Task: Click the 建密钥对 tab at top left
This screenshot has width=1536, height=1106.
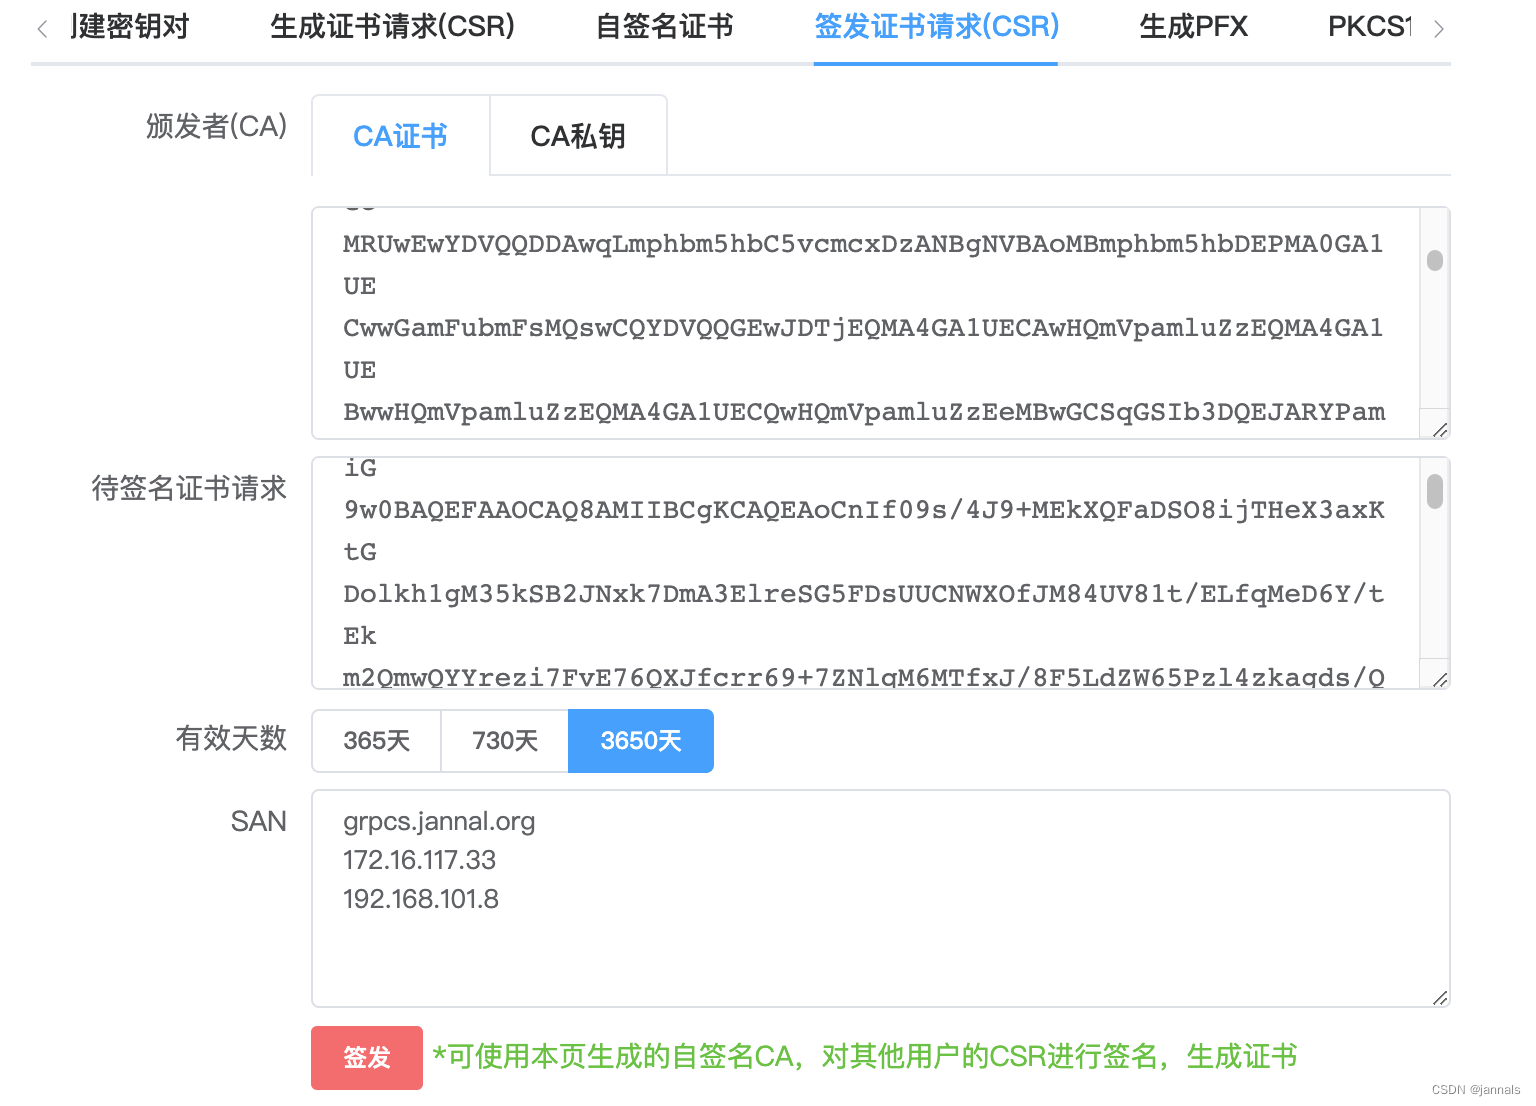Action: coord(130,27)
